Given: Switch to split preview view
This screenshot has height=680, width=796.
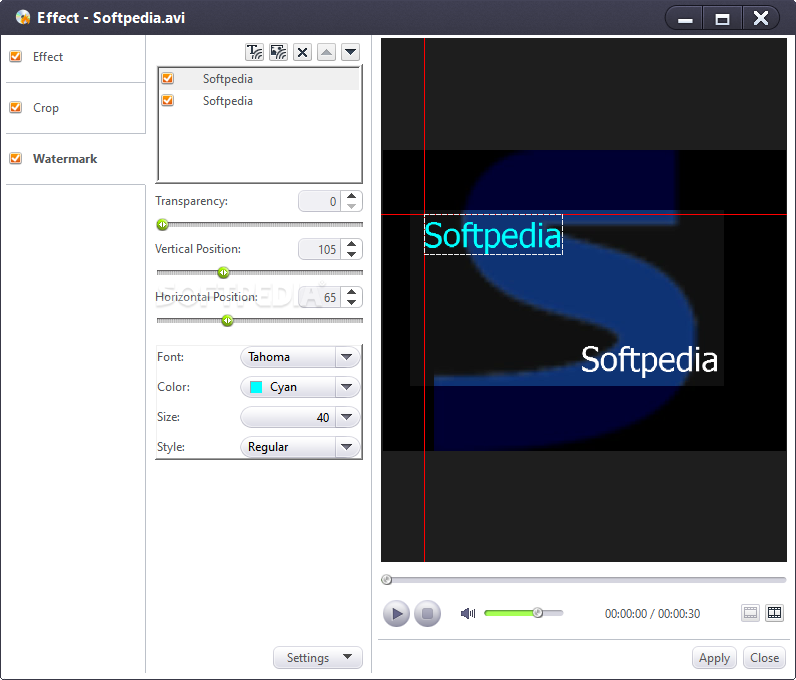Looking at the screenshot, I should click(775, 613).
